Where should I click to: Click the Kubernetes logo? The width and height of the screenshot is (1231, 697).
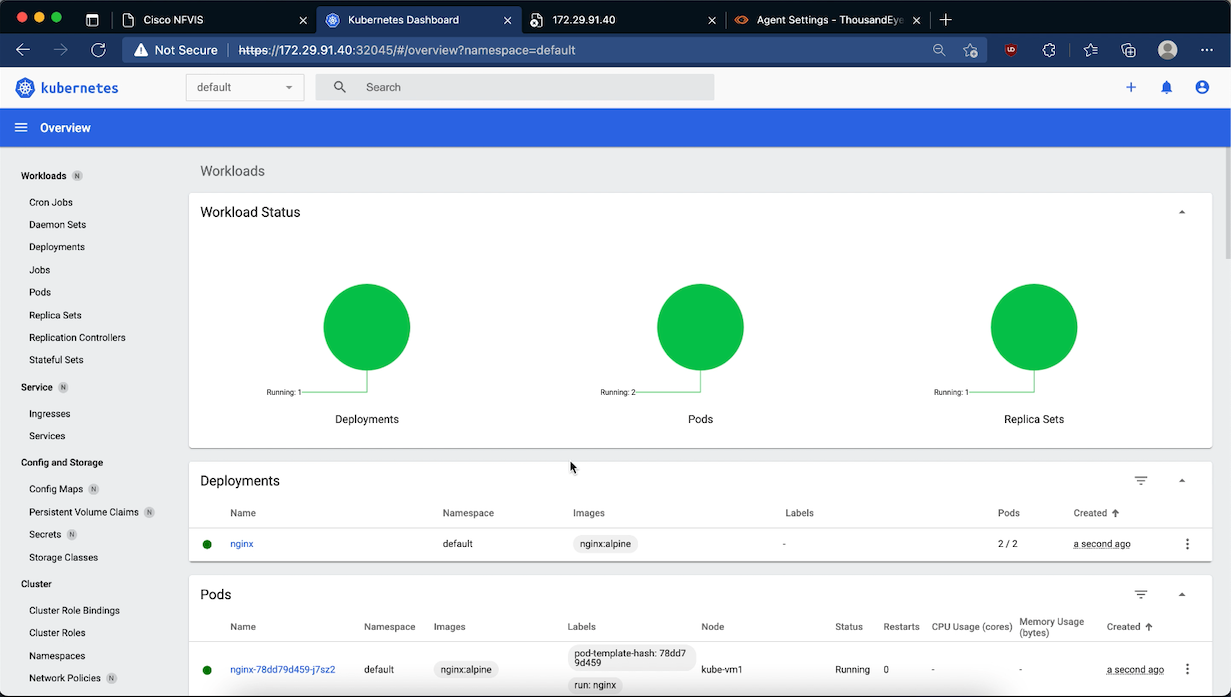tap(67, 88)
